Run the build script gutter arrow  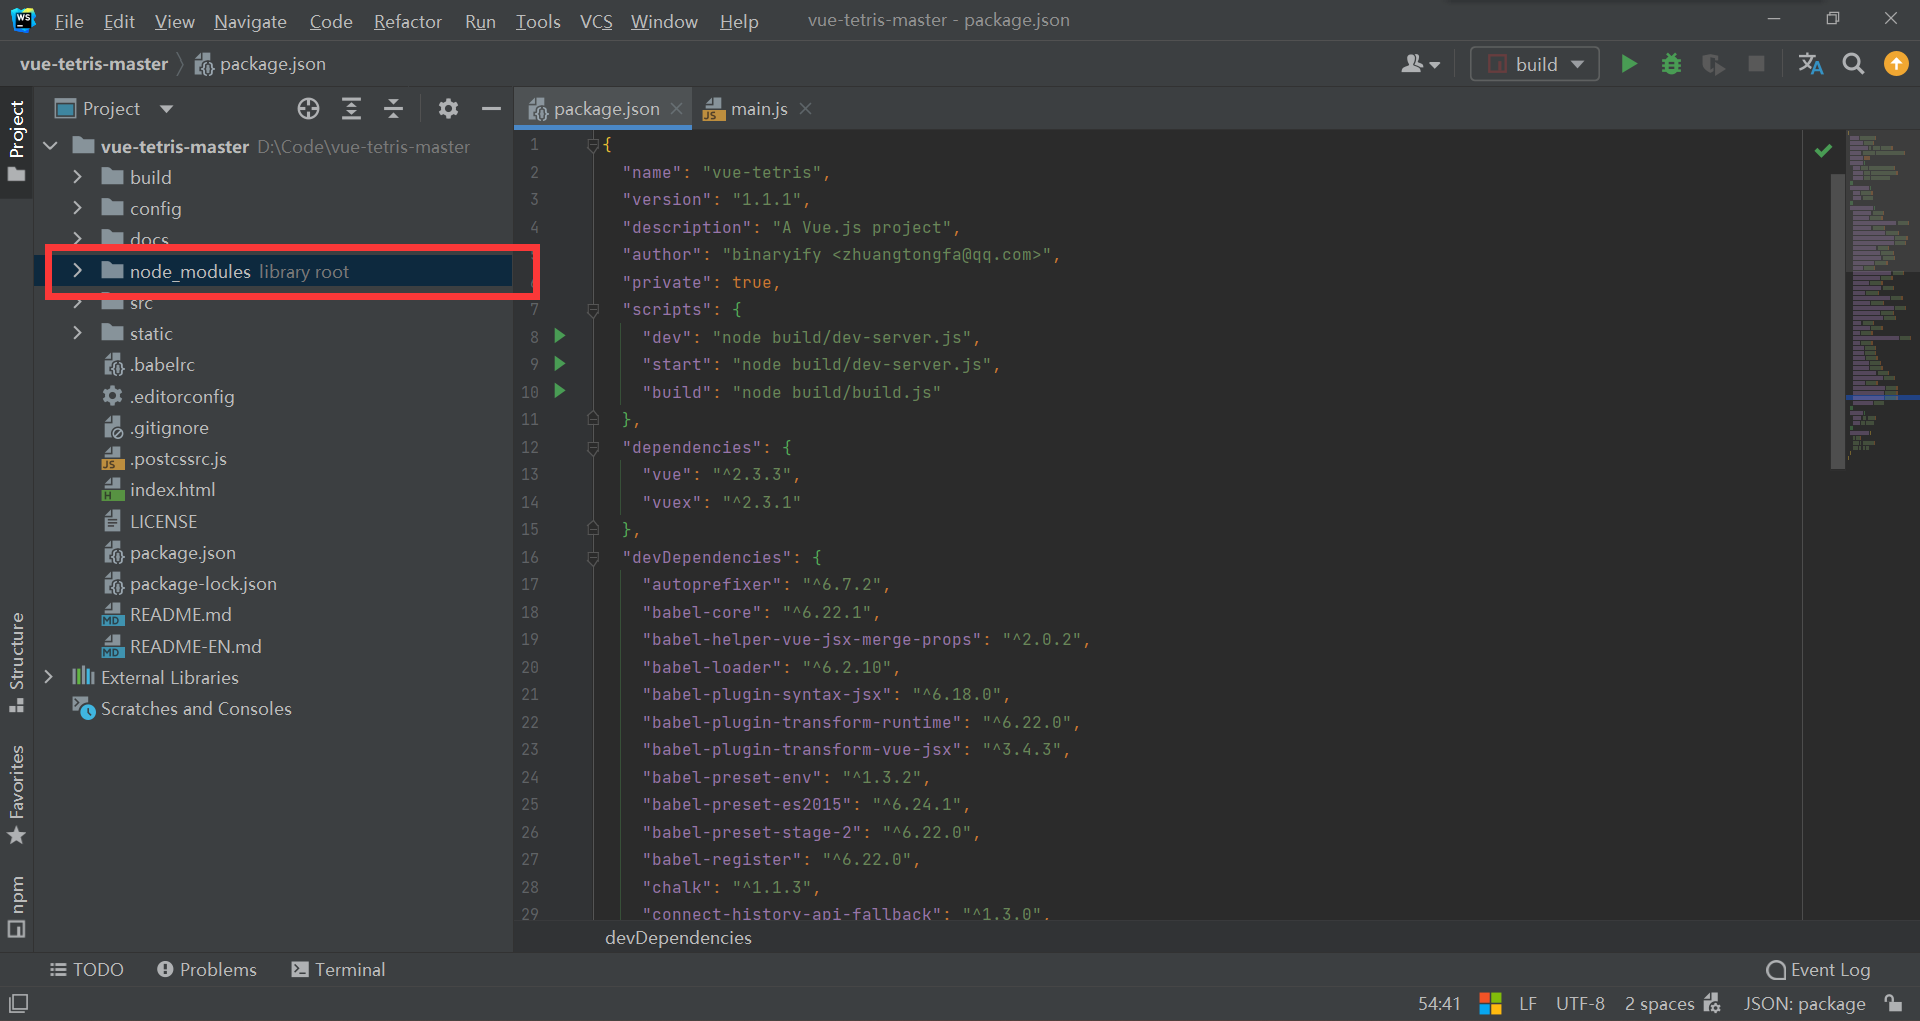560,391
